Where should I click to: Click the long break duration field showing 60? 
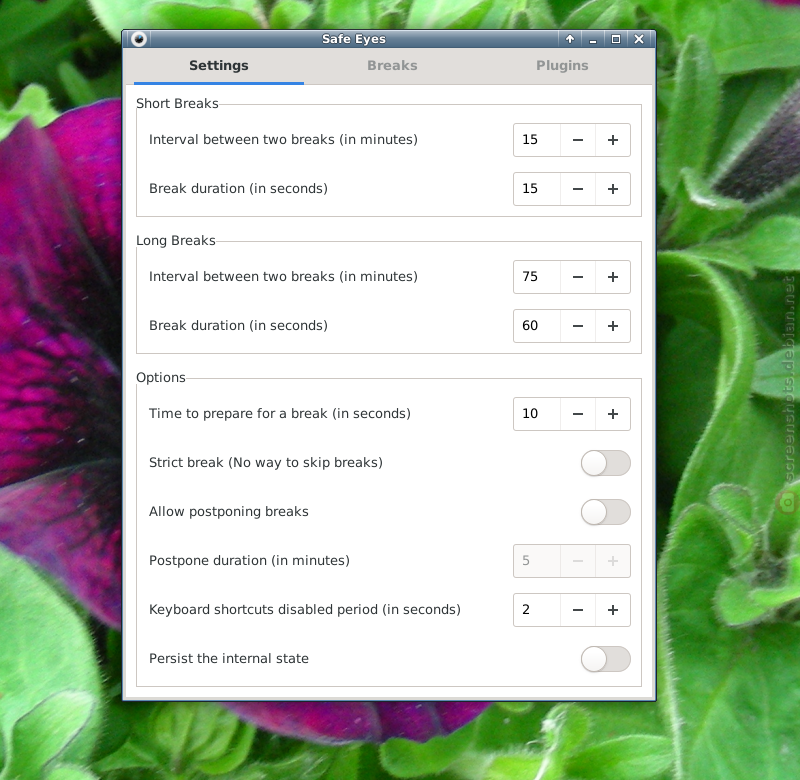click(x=537, y=326)
